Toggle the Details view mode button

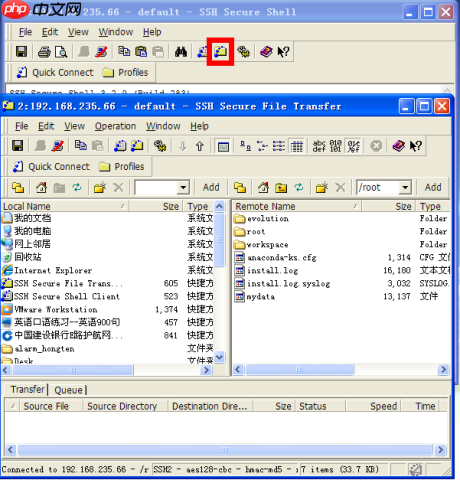(x=296, y=146)
